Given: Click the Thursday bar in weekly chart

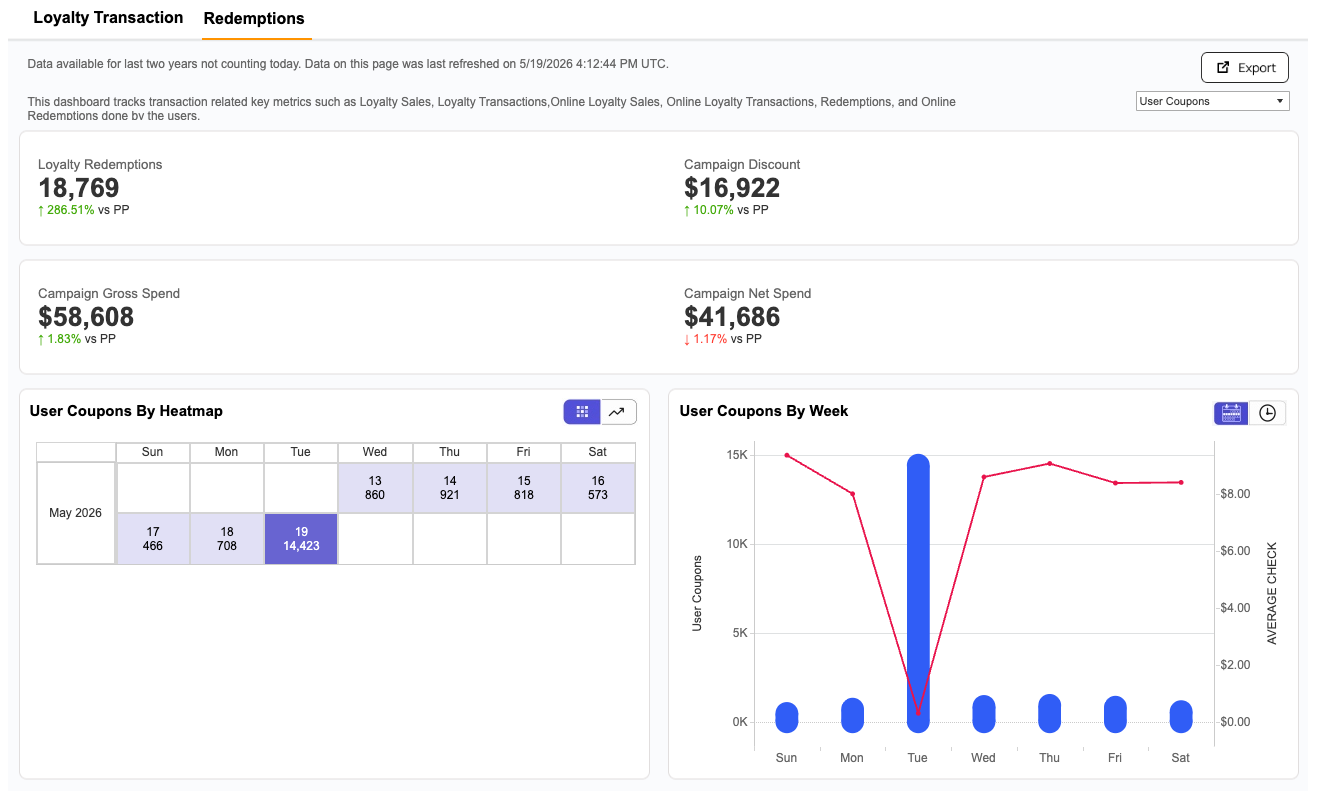Looking at the screenshot, I should coord(1049,713).
